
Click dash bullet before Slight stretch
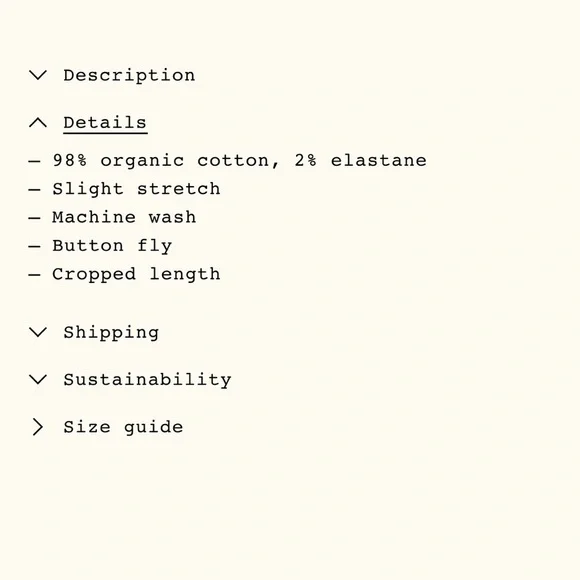pos(34,190)
